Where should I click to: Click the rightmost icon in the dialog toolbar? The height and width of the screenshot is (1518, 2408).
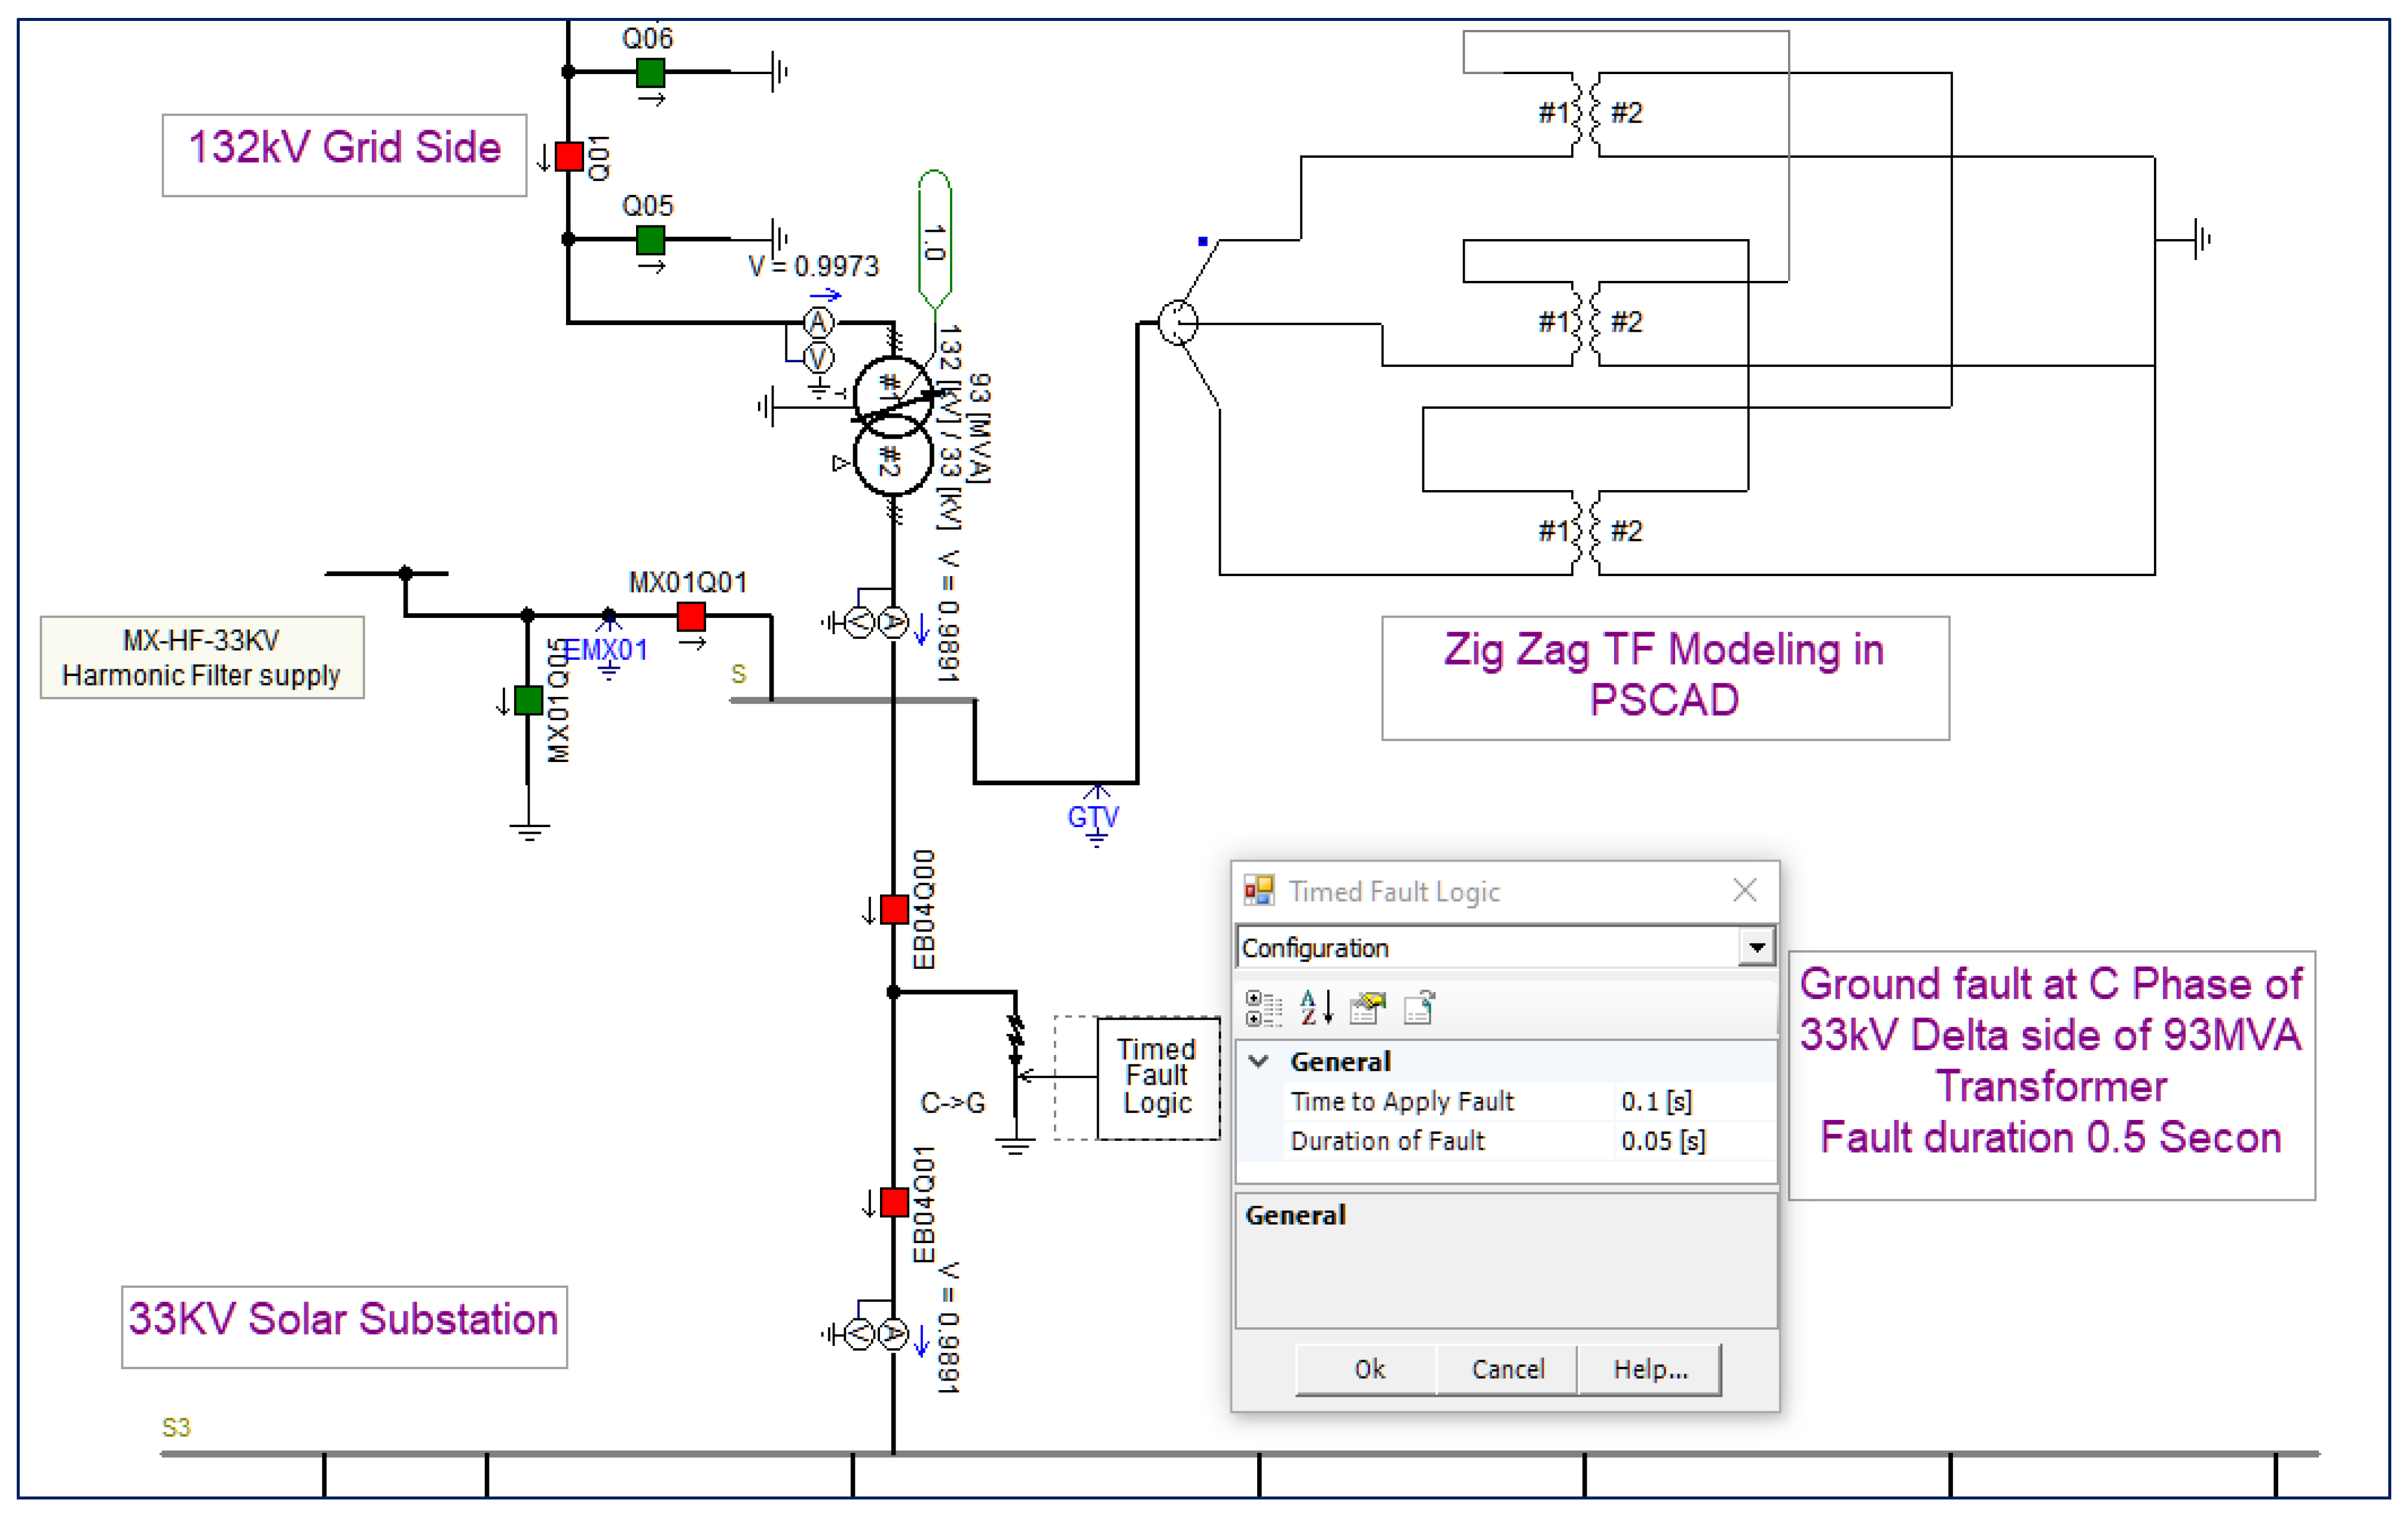(x=1419, y=1008)
